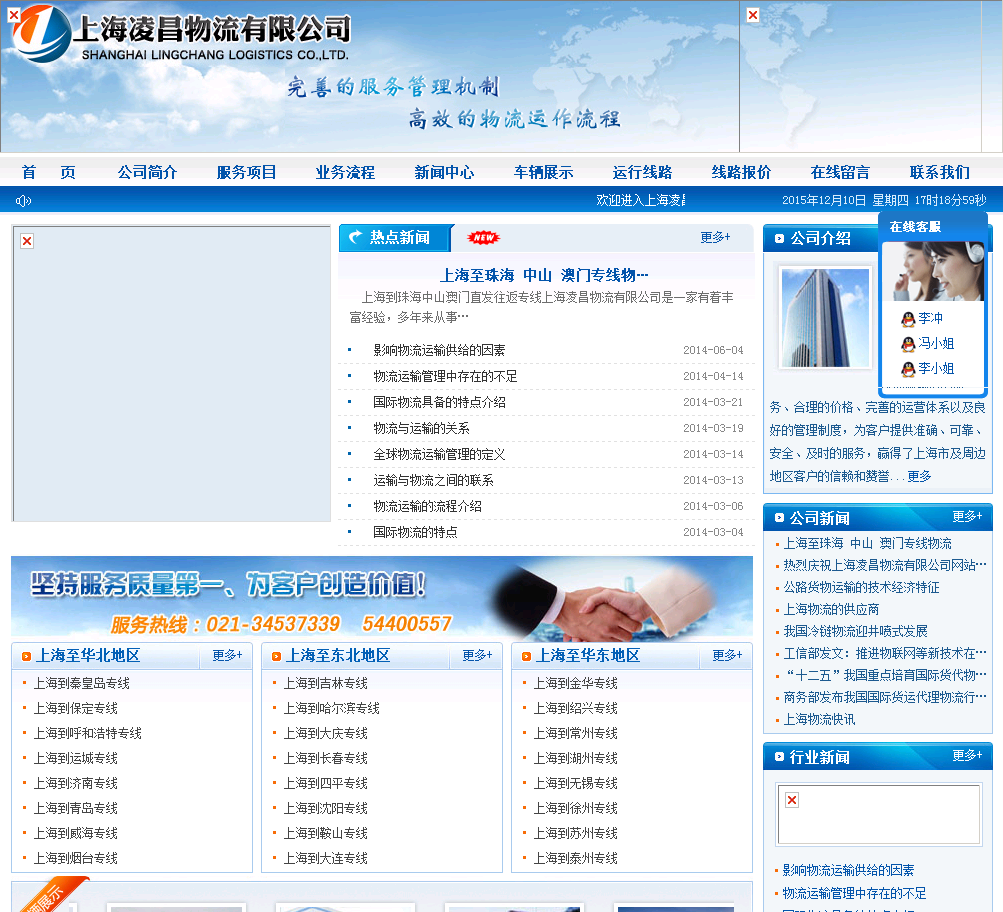Chat with 李冲 in the 在线客服 widget
The image size is (1003, 912).
(x=931, y=318)
